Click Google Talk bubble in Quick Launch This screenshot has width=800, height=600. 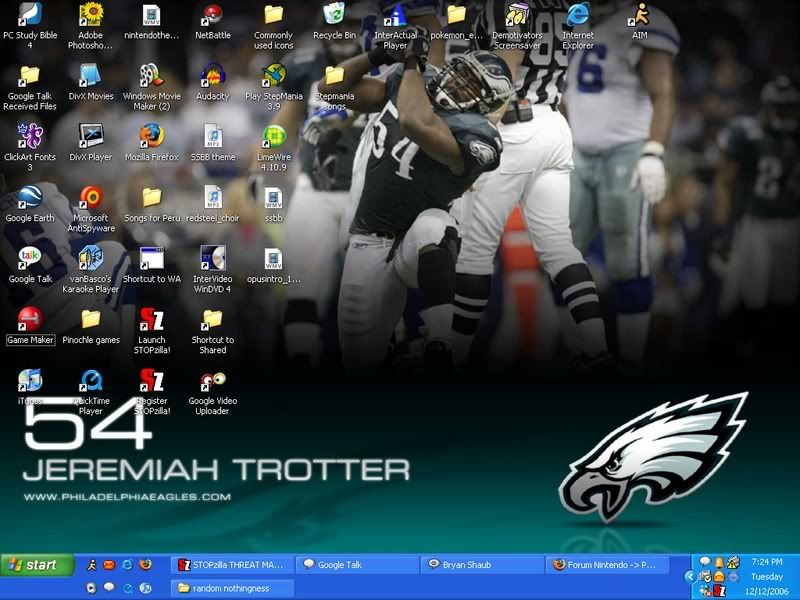(x=109, y=587)
